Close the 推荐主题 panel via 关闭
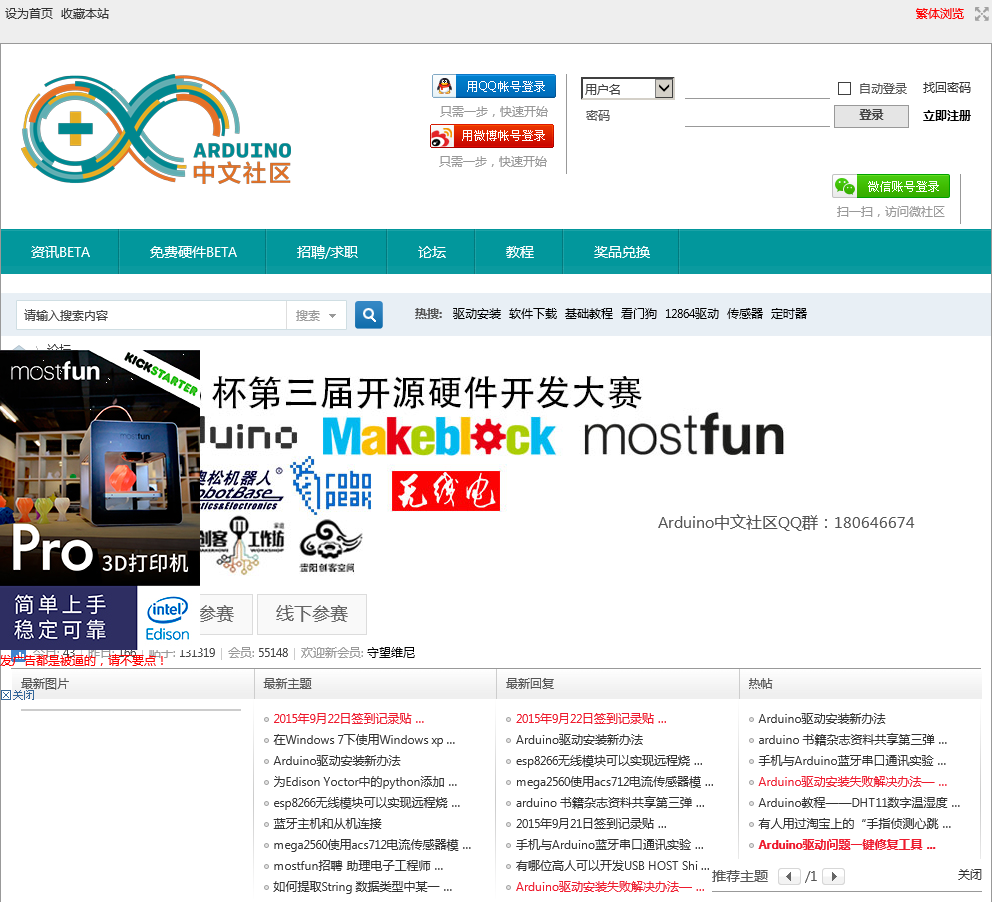The image size is (992, 902). pyautogui.click(x=969, y=875)
